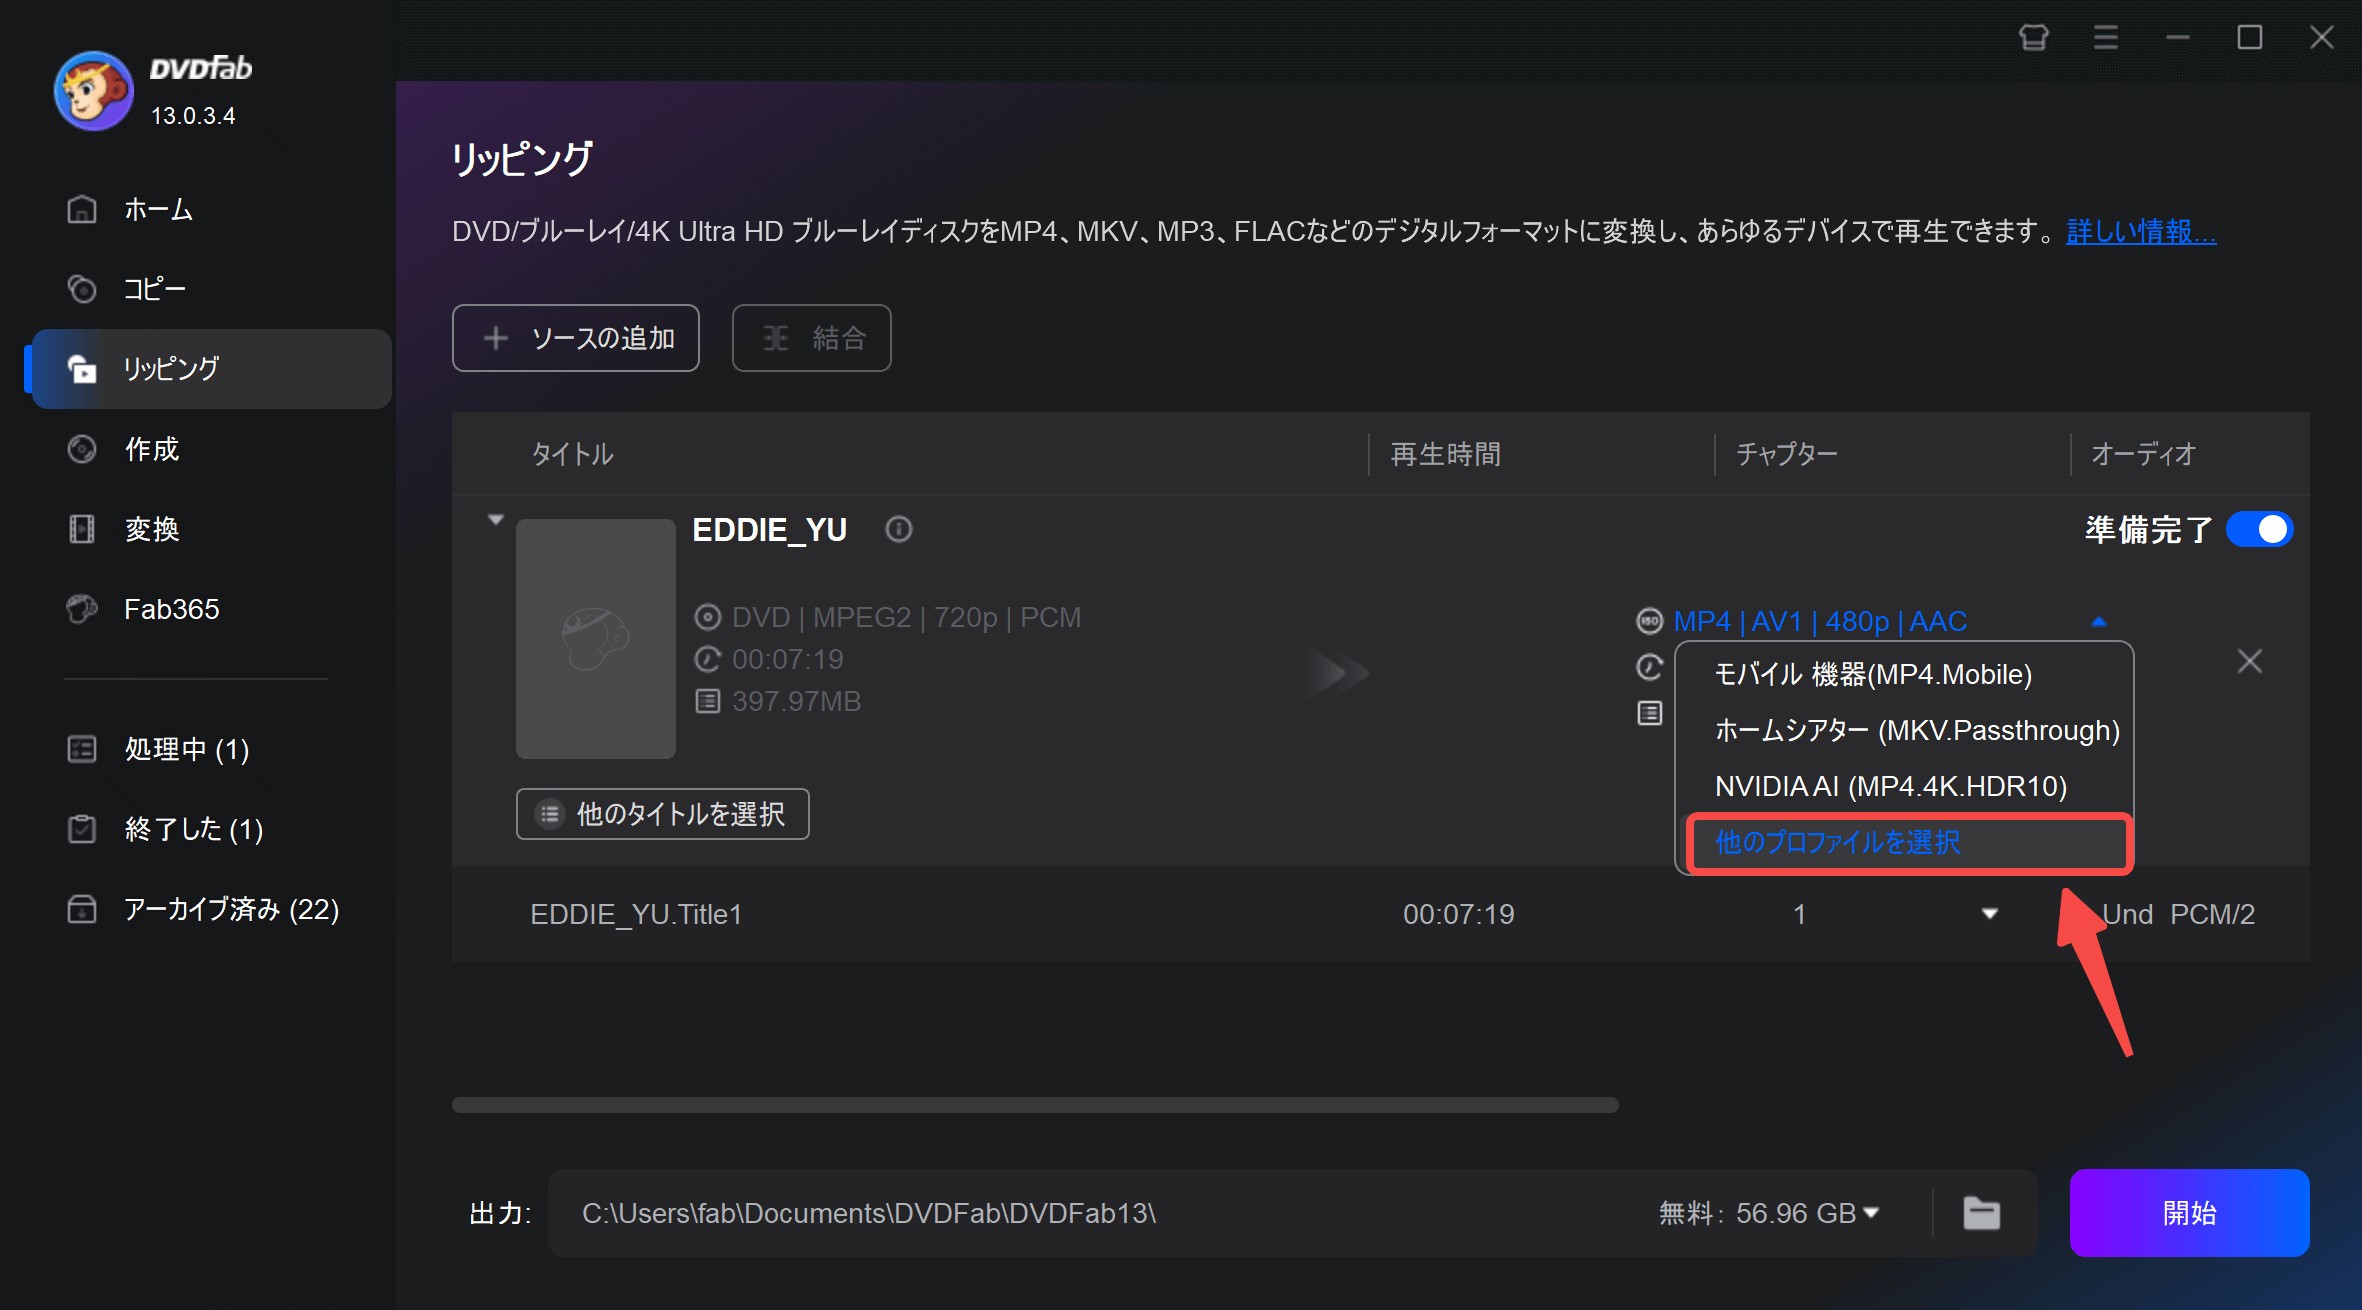Go to ホーム in the sidebar
Screen dimensions: 2362x1310
pyautogui.click(x=210, y=209)
